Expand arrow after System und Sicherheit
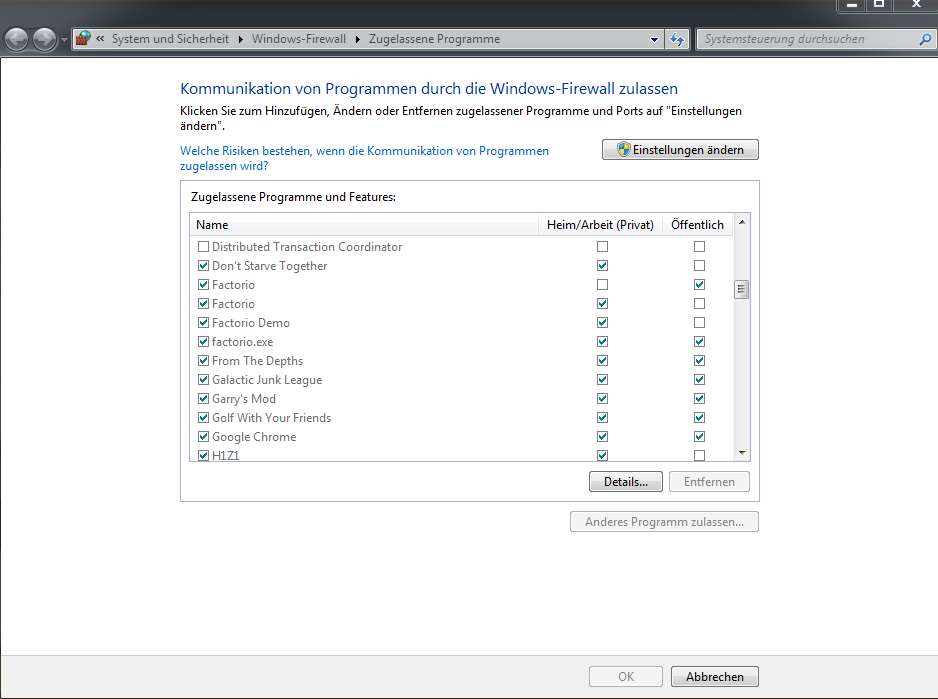 [240, 39]
